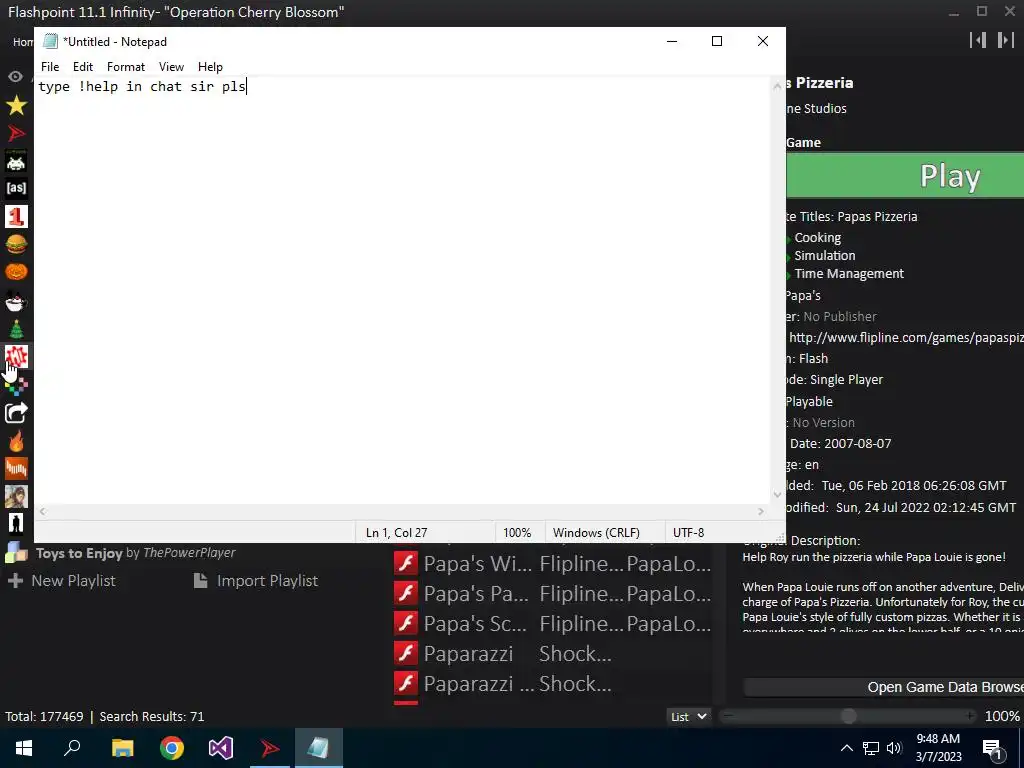This screenshot has height=768, width=1024.
Task: Open the colorful checkered squares playlist icon
Action: [16, 385]
